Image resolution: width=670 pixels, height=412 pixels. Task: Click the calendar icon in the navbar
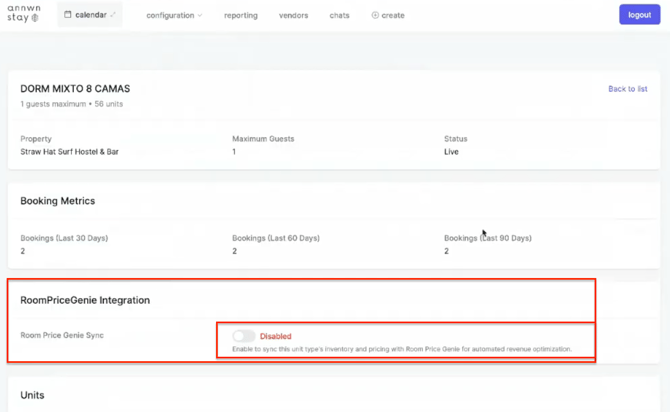tap(68, 15)
